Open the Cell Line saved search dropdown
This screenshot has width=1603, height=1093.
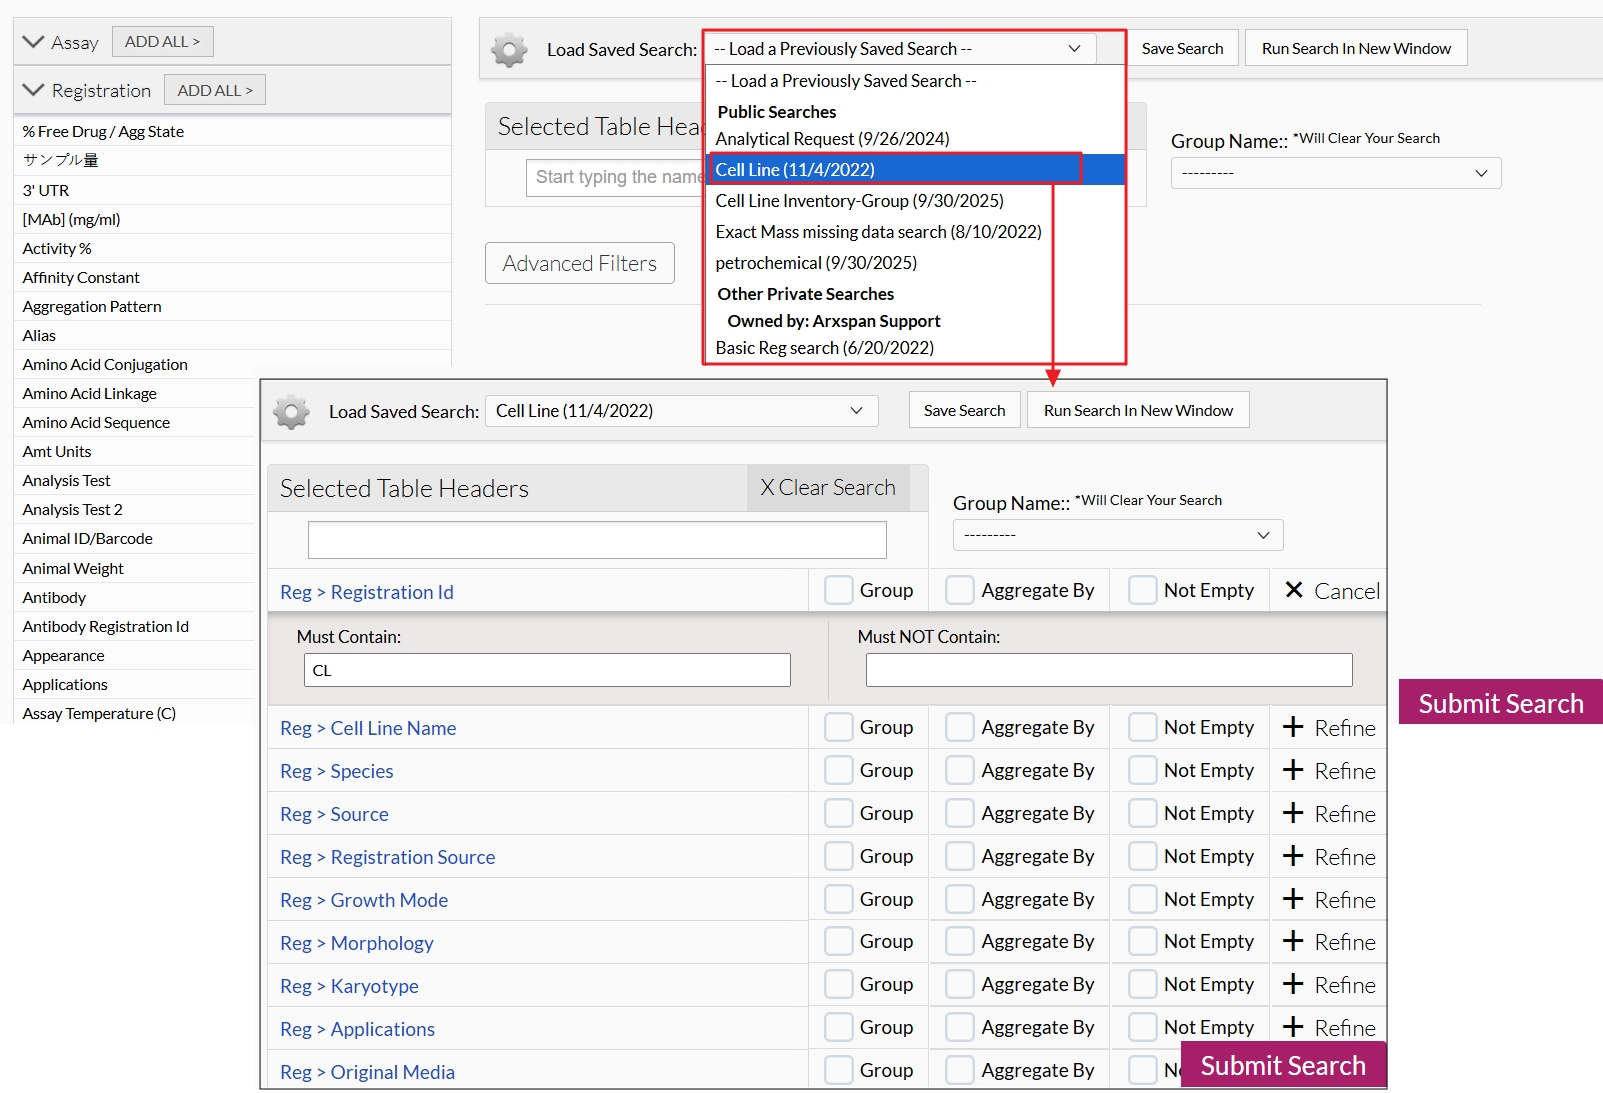click(x=681, y=411)
